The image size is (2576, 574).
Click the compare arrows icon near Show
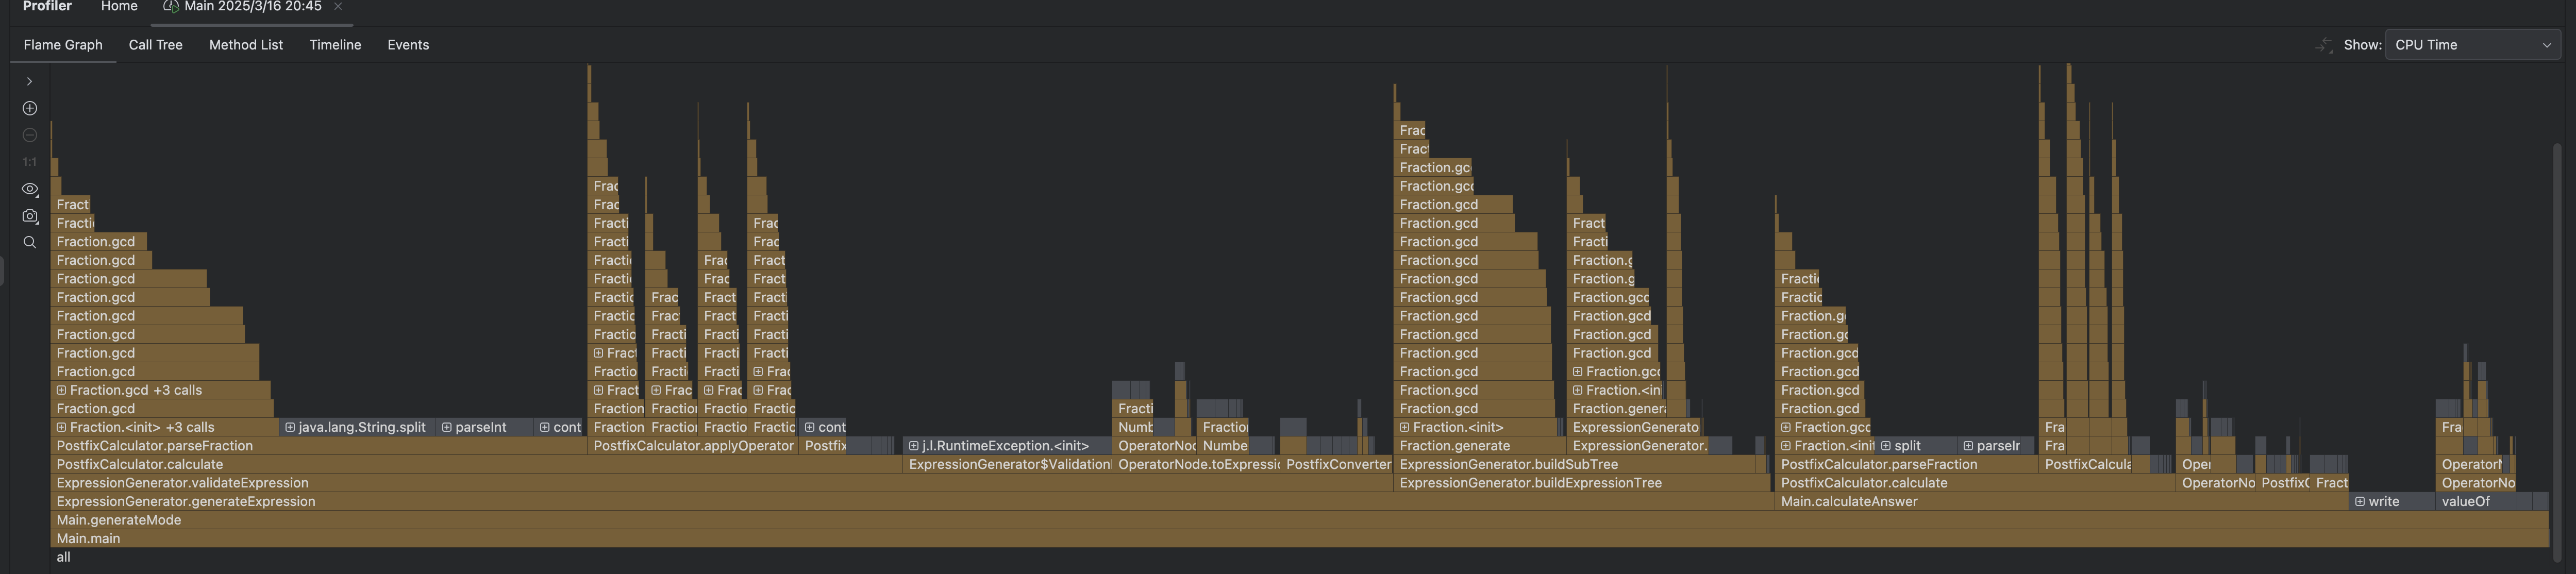2324,45
